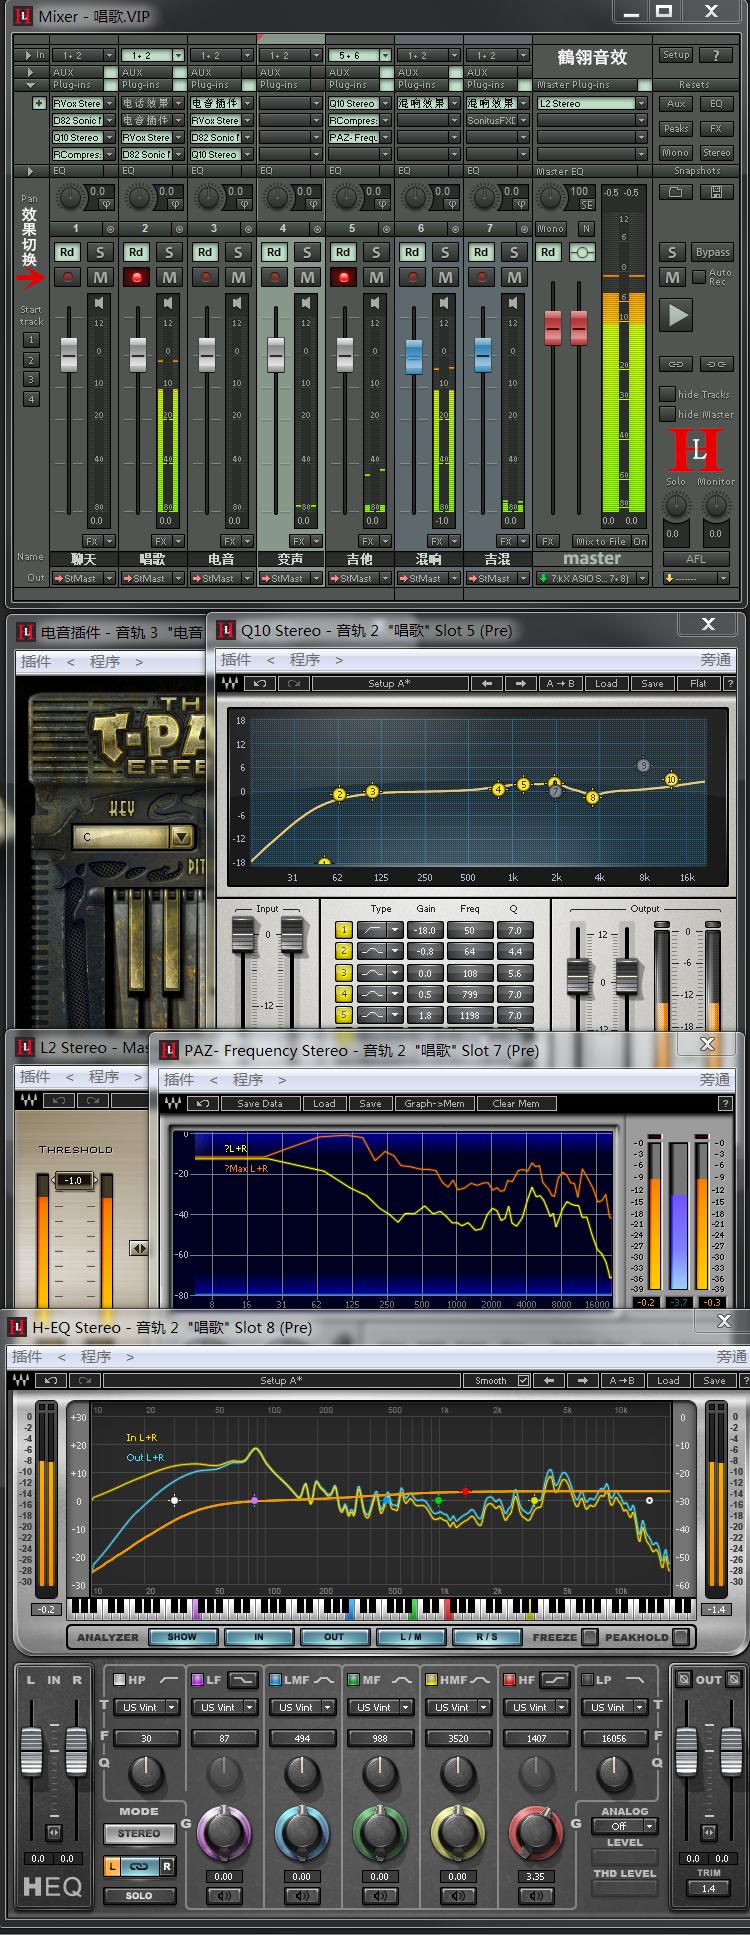Click track 2 speaker monitor icon
The height and width of the screenshot is (1935, 750).
[x=167, y=302]
